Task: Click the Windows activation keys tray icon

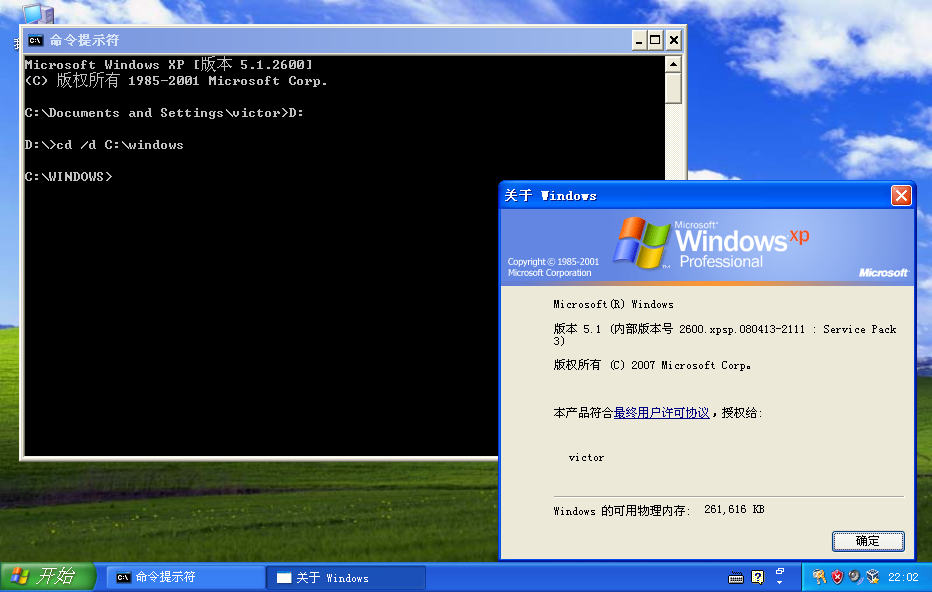Action: point(820,577)
